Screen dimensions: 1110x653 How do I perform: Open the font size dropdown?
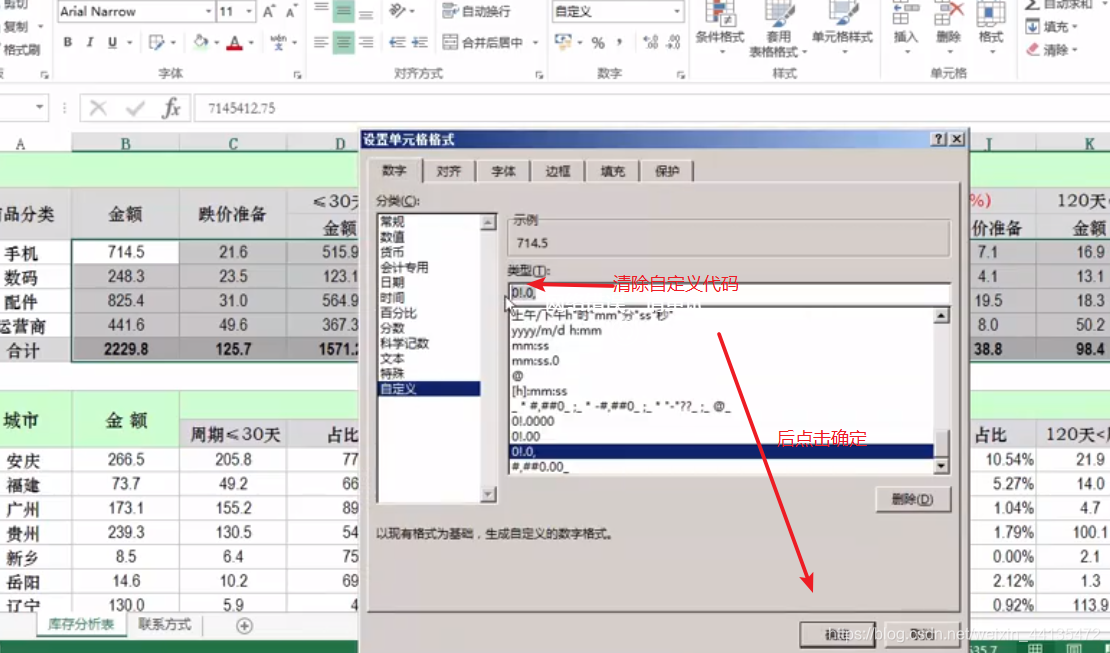pos(248,11)
